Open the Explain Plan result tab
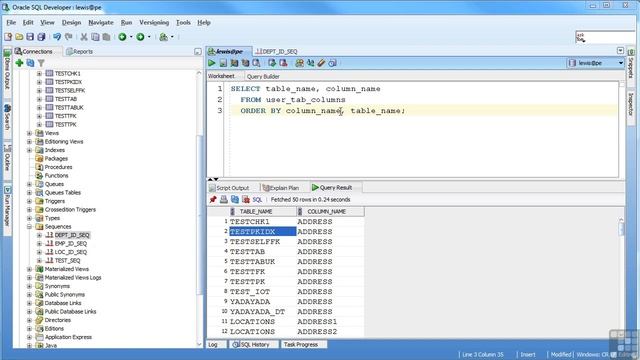 point(281,188)
